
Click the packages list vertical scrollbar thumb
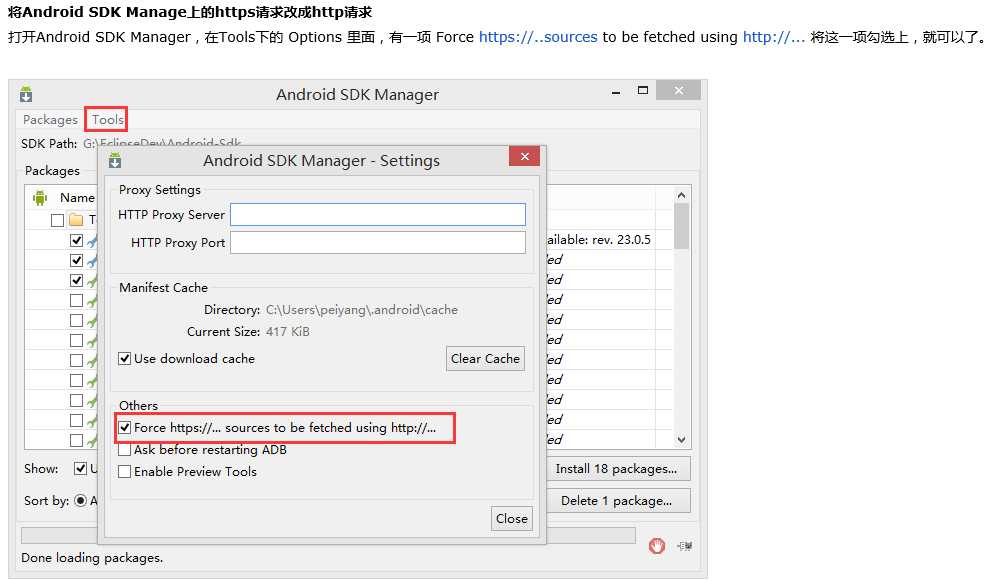pos(681,226)
